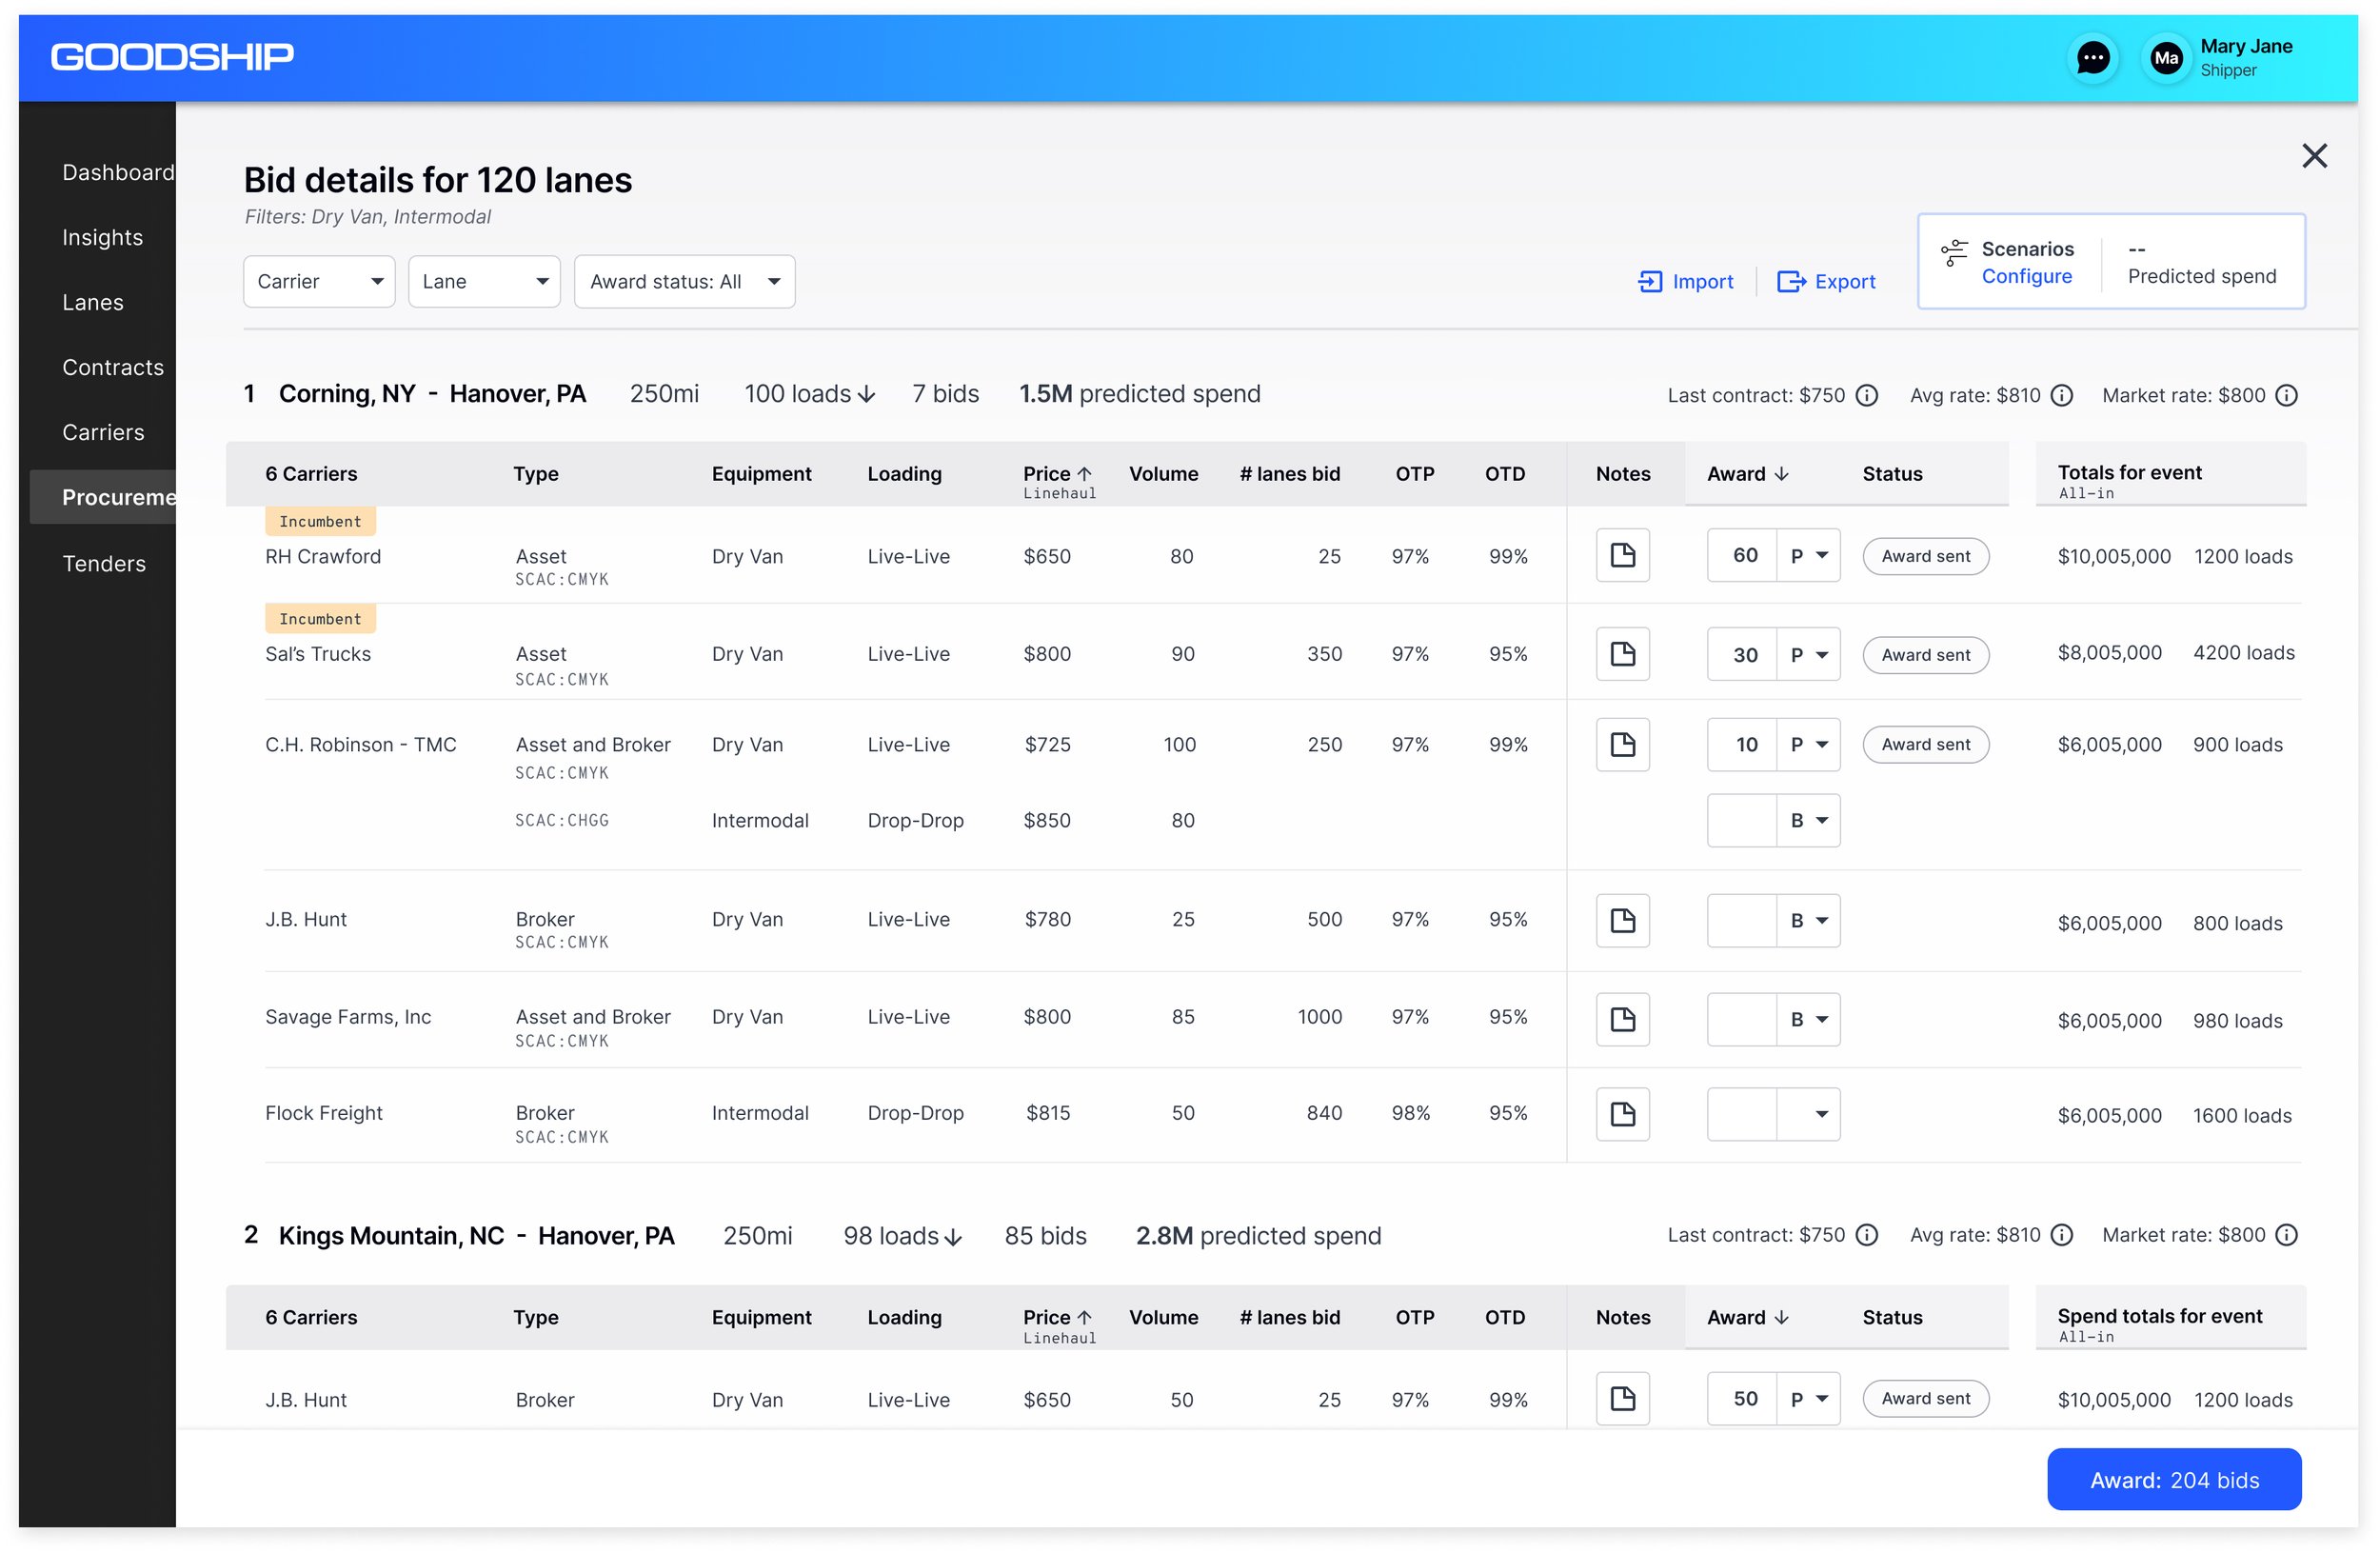This screenshot has height=1553, width=2380.
Task: Open empty award type dropdown for Flock Freight
Action: click(x=1808, y=1114)
